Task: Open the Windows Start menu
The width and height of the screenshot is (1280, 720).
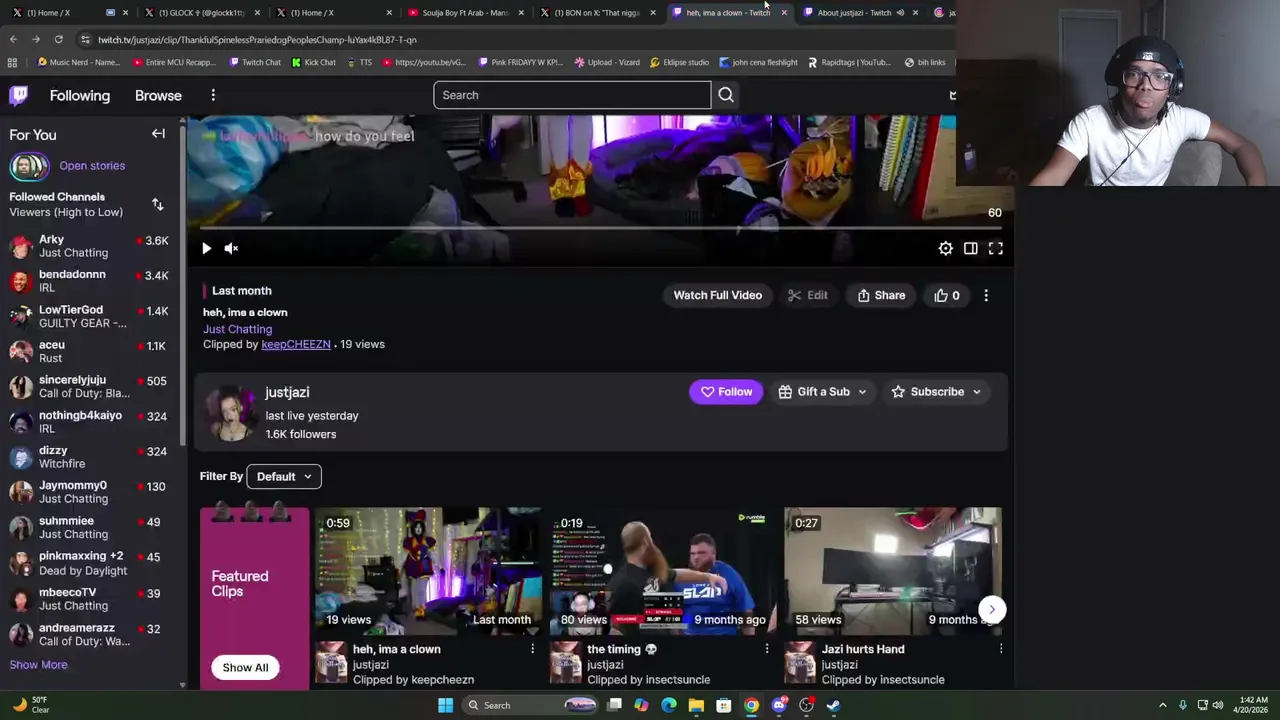Action: click(x=445, y=705)
